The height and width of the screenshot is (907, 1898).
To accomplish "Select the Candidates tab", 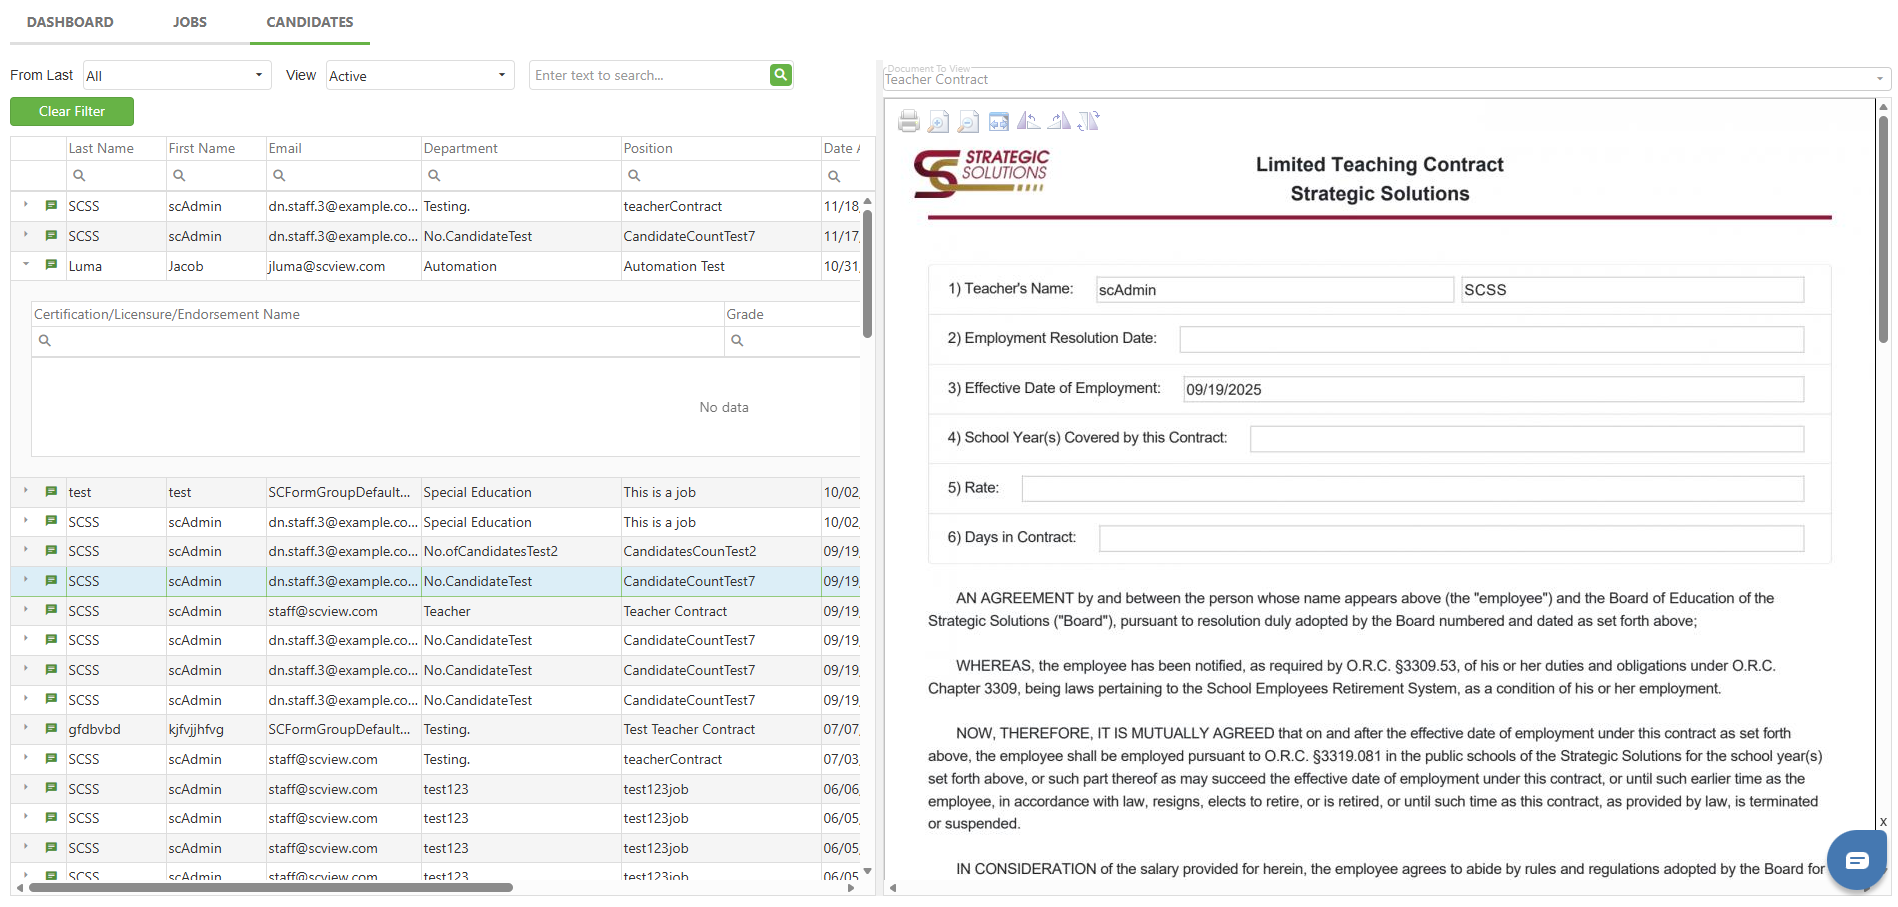I will coord(310,22).
